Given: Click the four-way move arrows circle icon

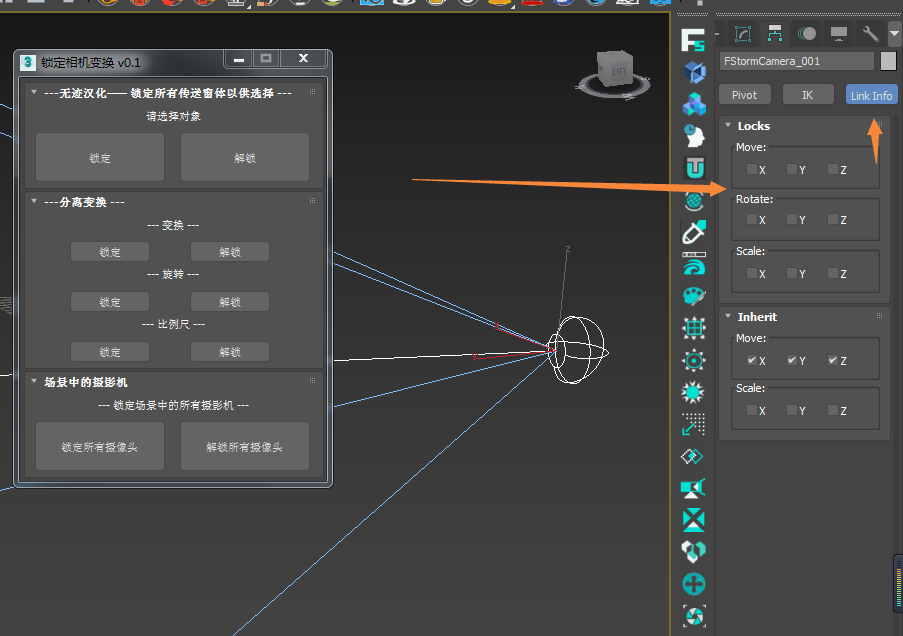Looking at the screenshot, I should point(693,584).
